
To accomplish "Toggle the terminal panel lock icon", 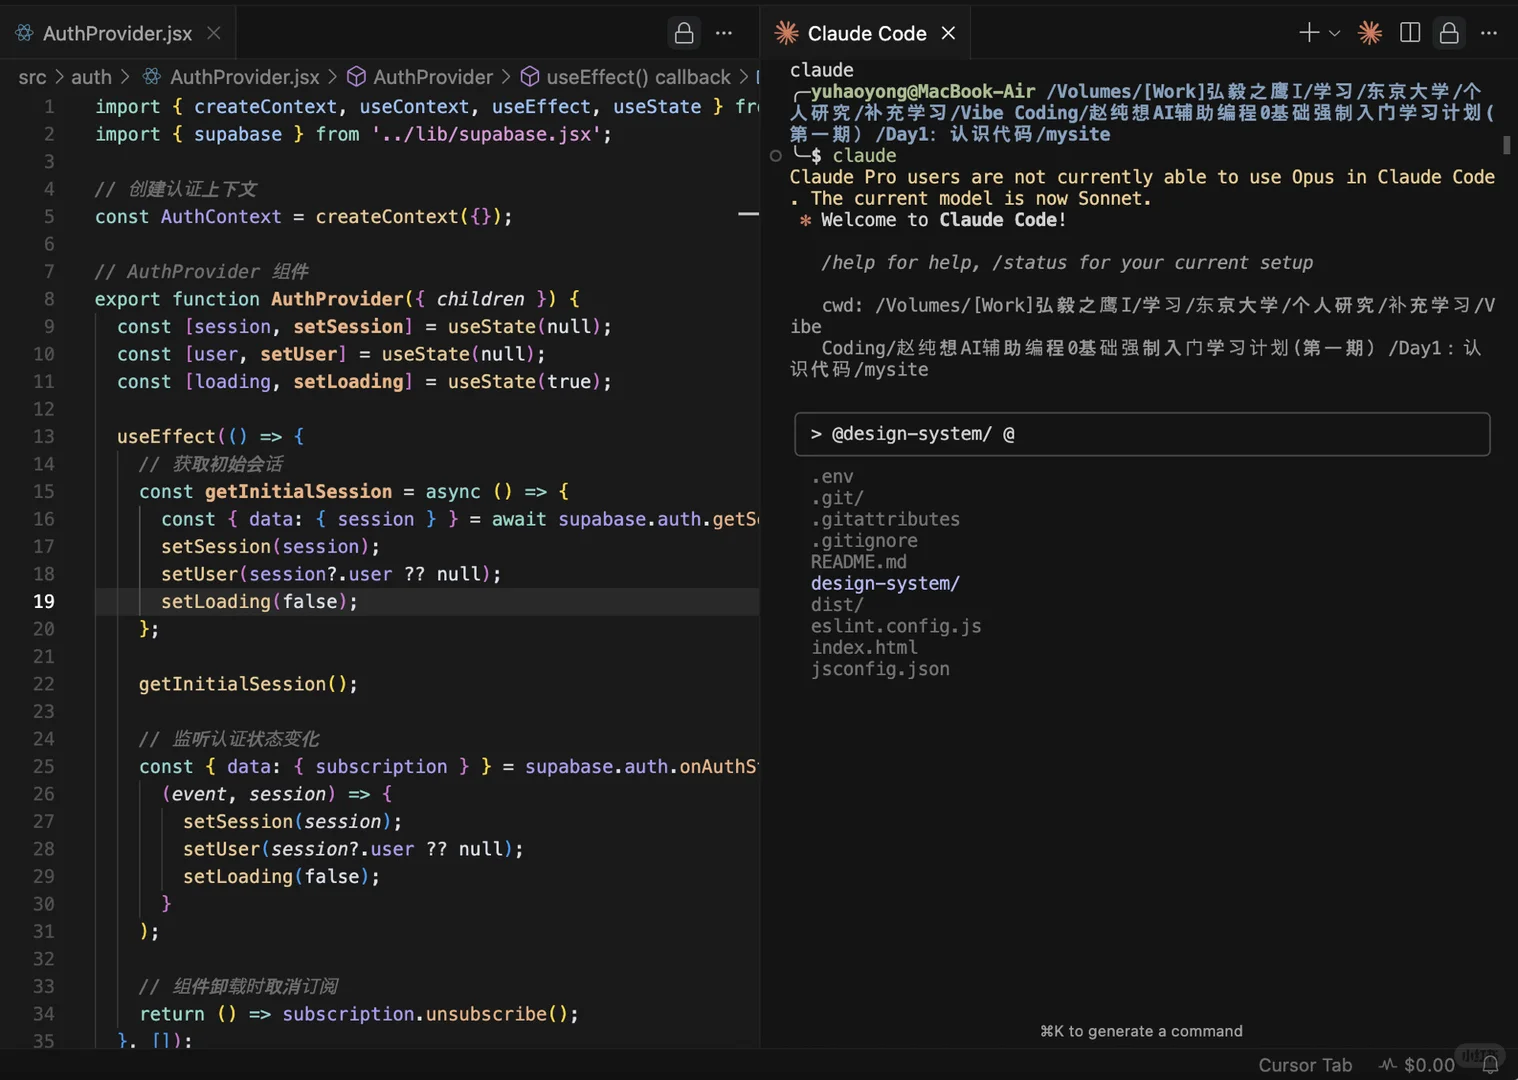I will [1449, 33].
